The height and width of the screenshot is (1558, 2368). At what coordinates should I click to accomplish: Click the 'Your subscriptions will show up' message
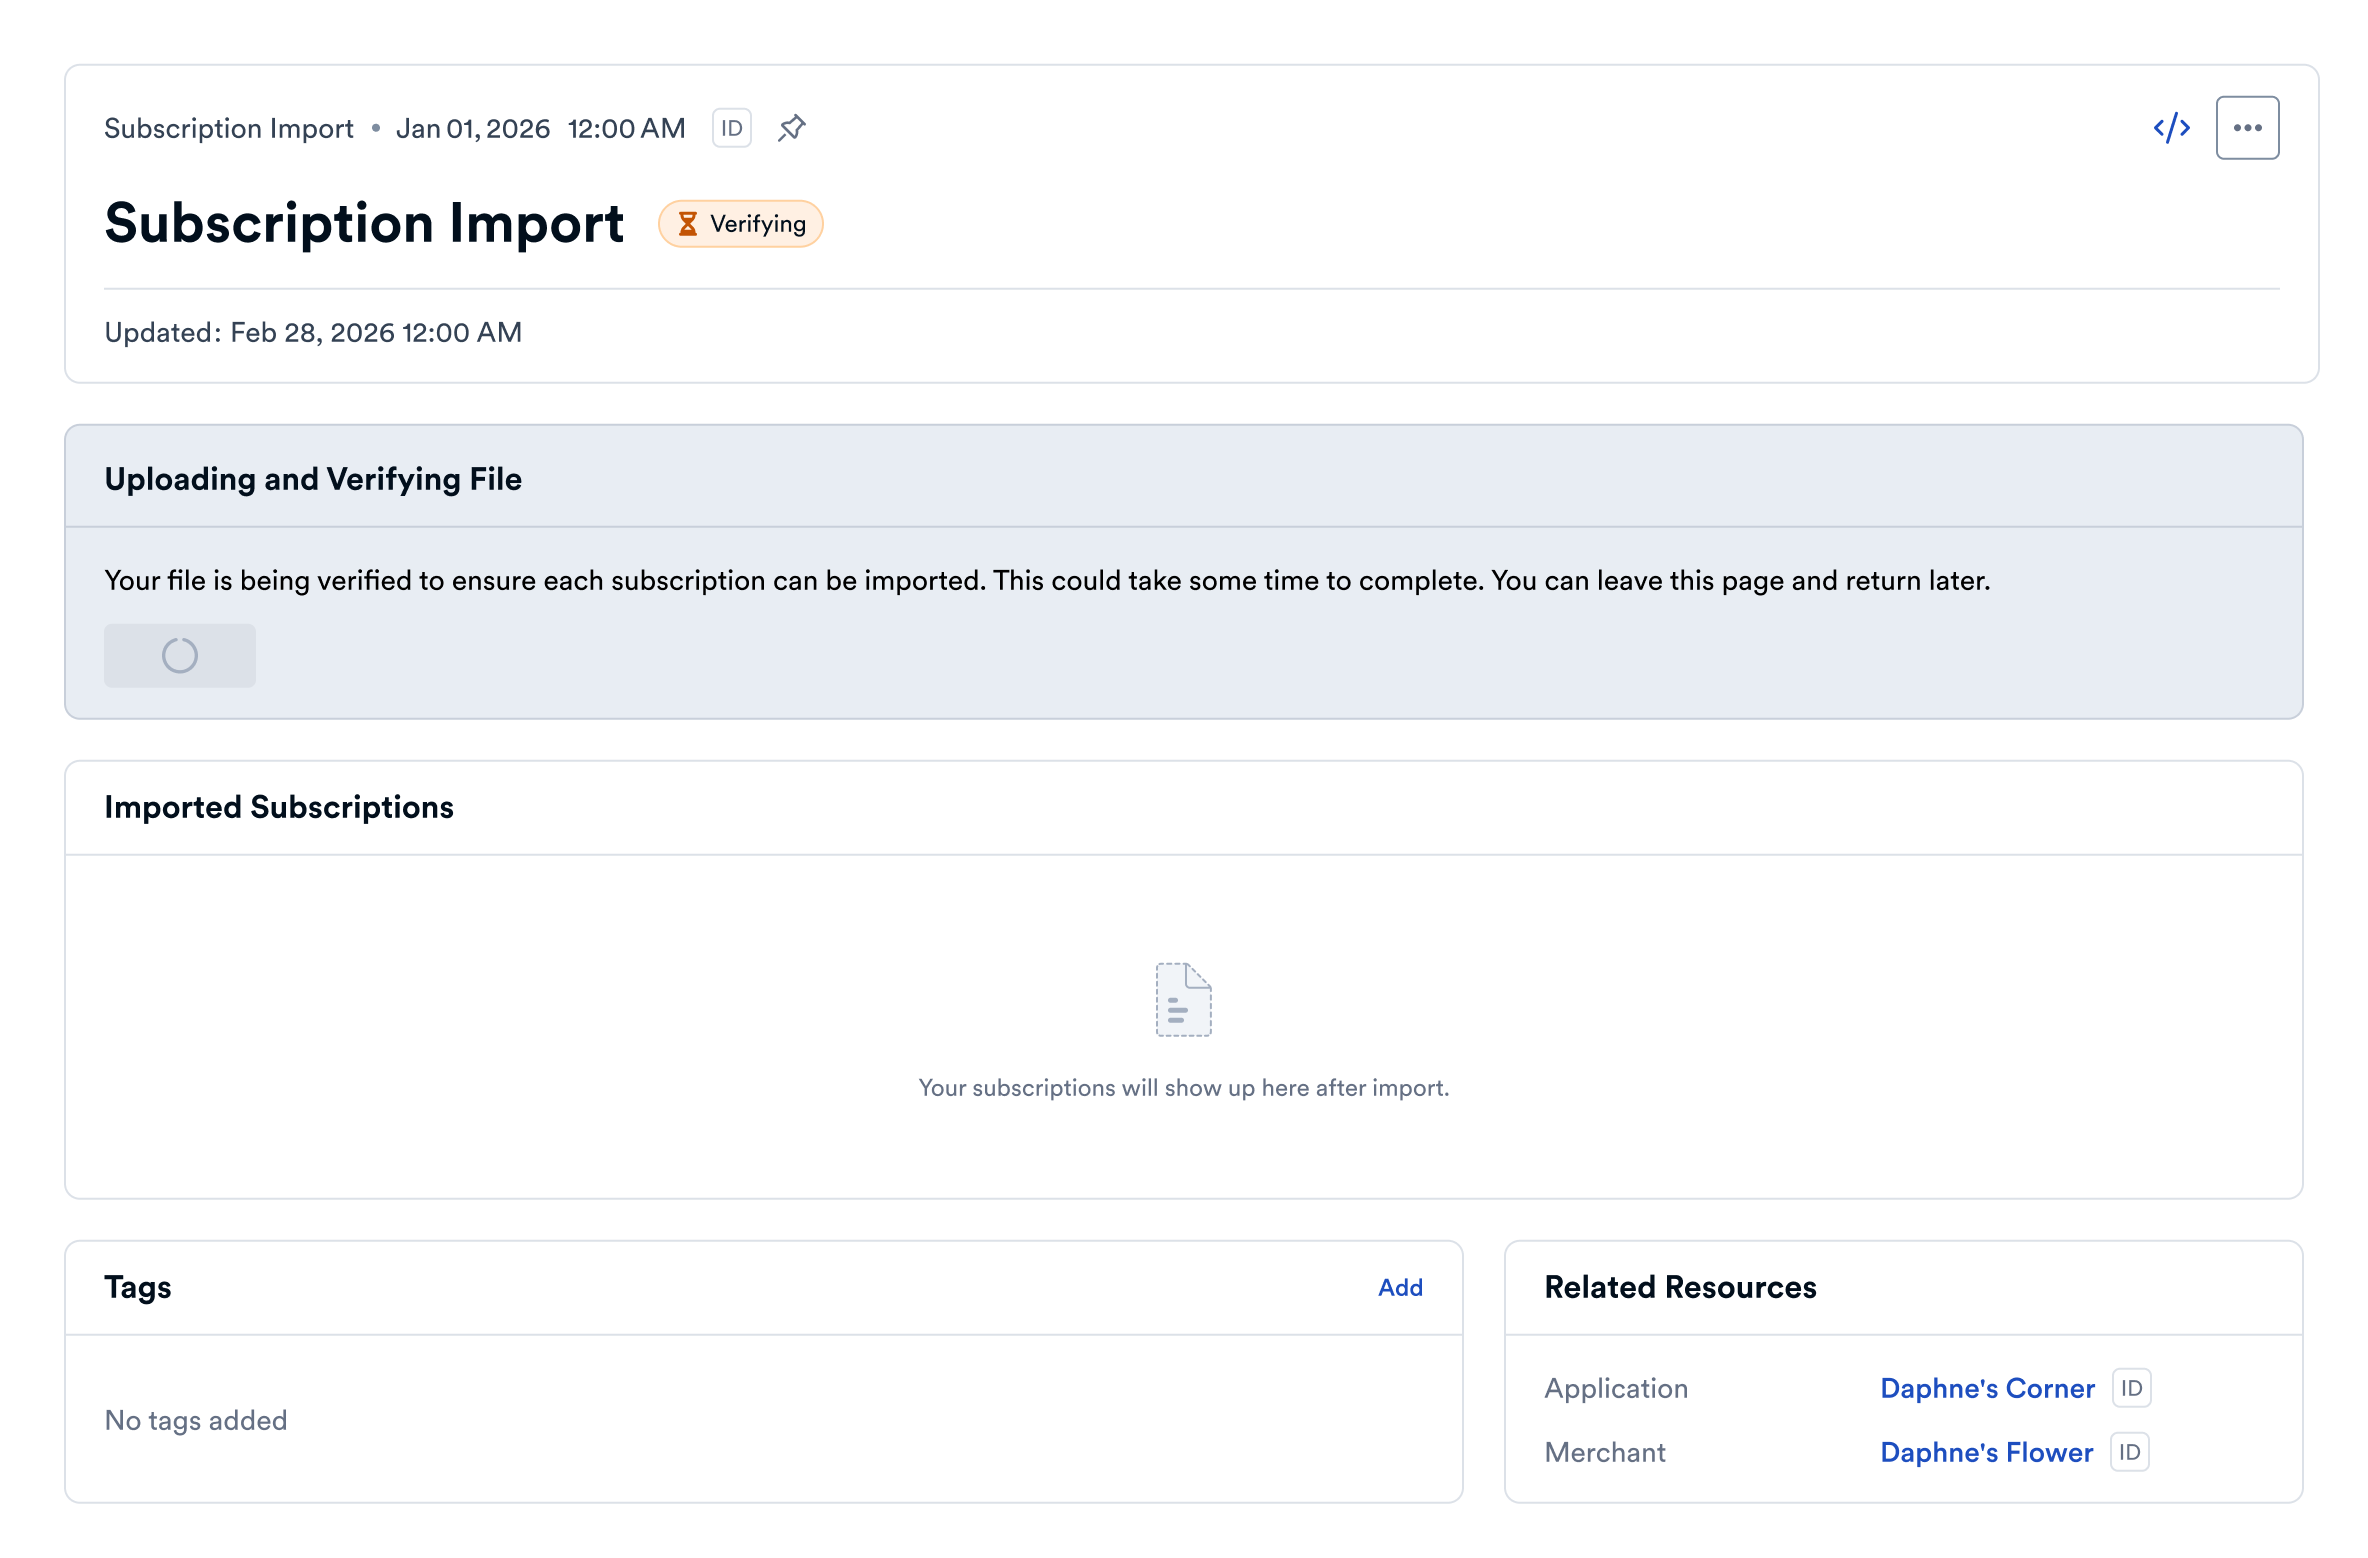(x=1184, y=1087)
